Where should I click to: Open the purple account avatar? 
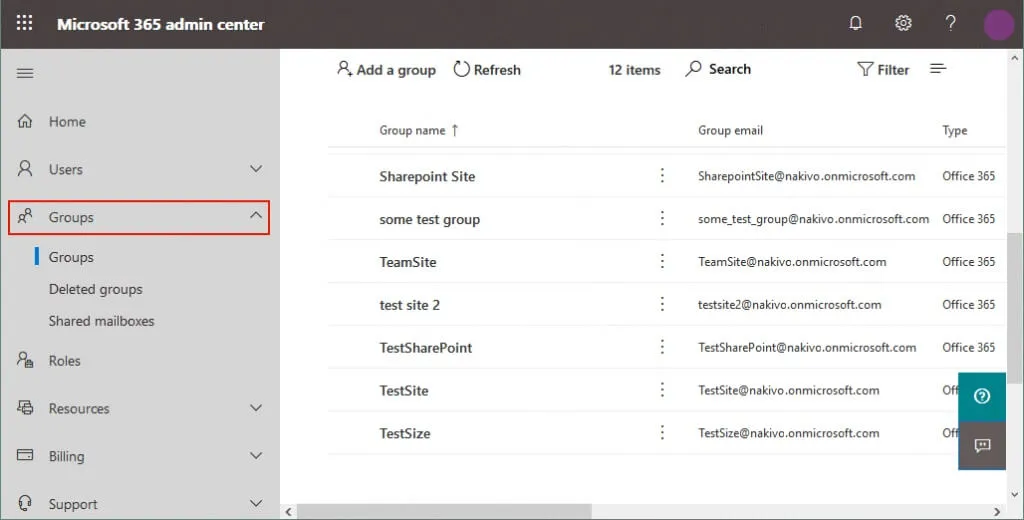point(998,24)
